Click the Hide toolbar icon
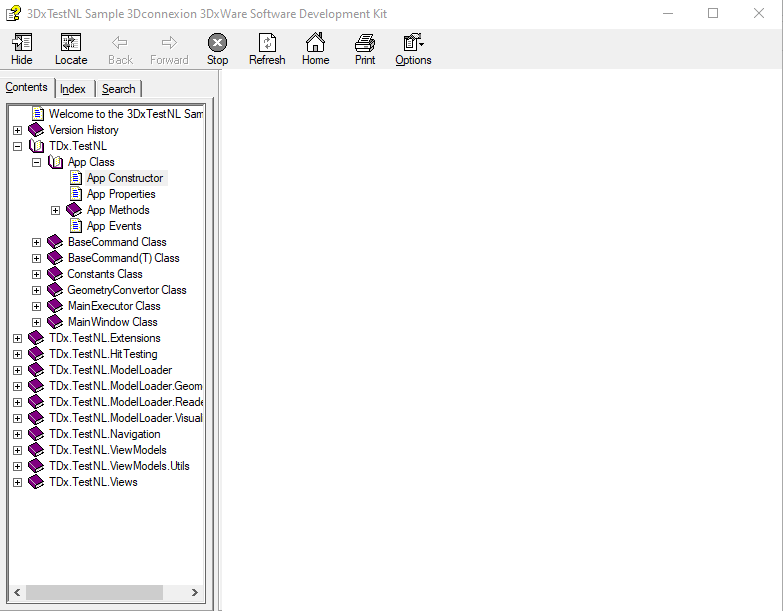This screenshot has height=611, width=783. [x=21, y=49]
